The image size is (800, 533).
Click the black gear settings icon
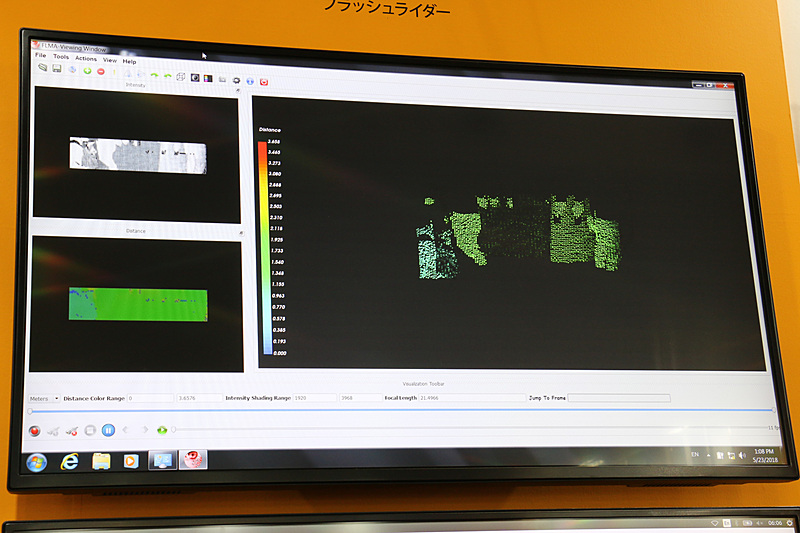coord(236,81)
